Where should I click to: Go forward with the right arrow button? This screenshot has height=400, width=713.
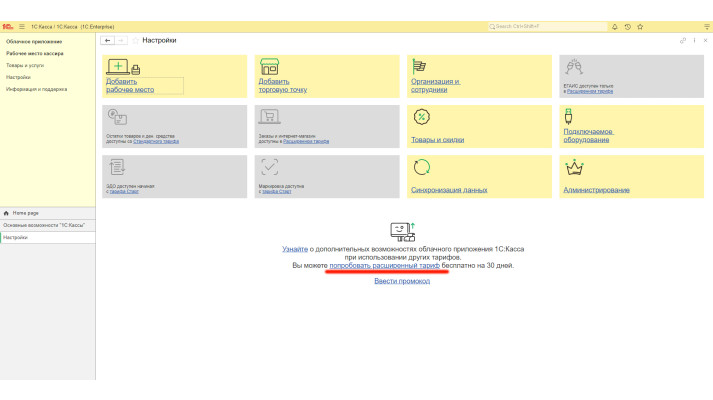[x=121, y=40]
